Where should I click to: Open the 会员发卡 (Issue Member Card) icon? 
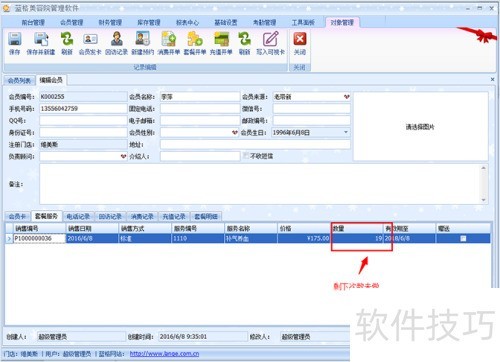pos(90,39)
